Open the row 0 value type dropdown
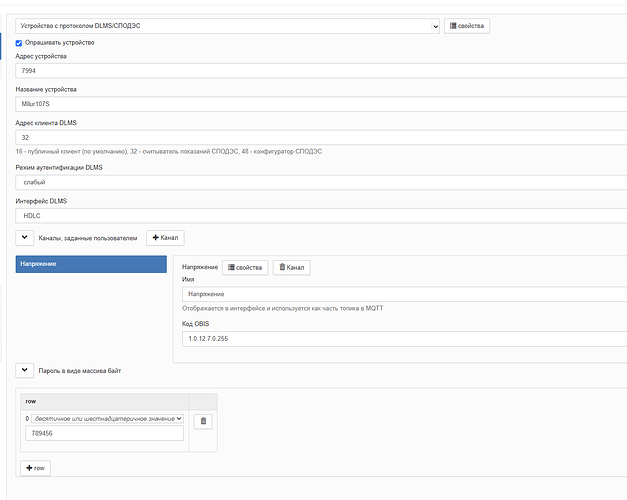 [108, 418]
